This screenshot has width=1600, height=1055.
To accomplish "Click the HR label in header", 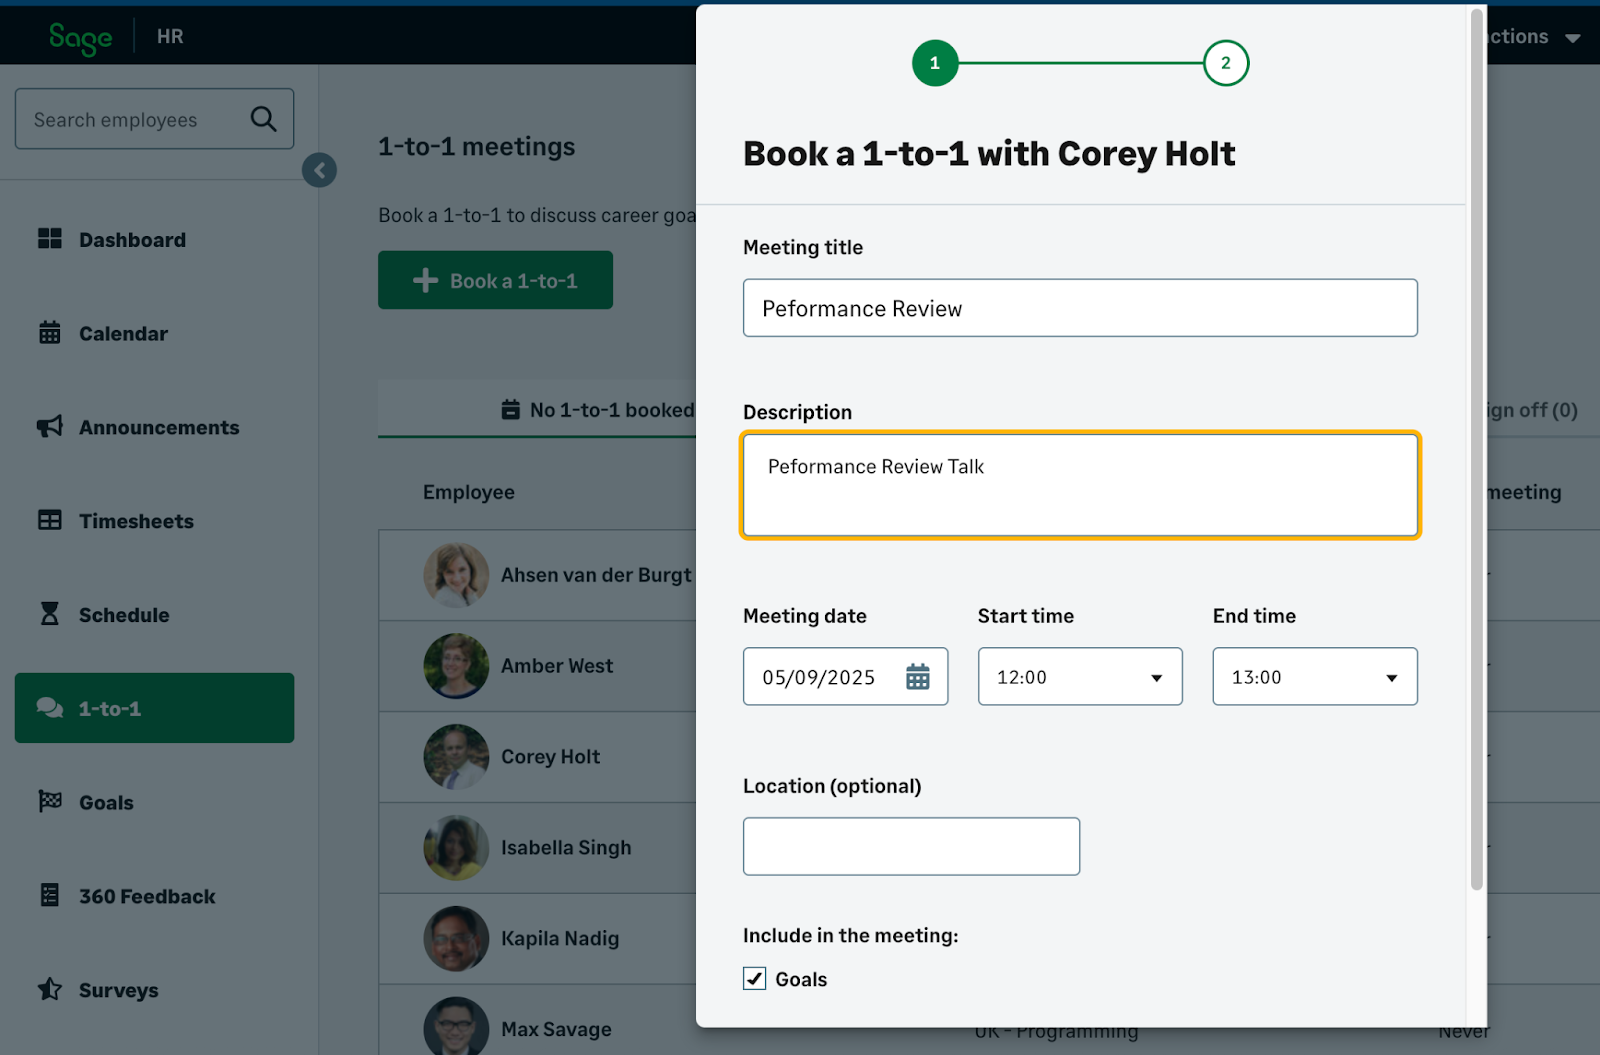I will tap(170, 37).
